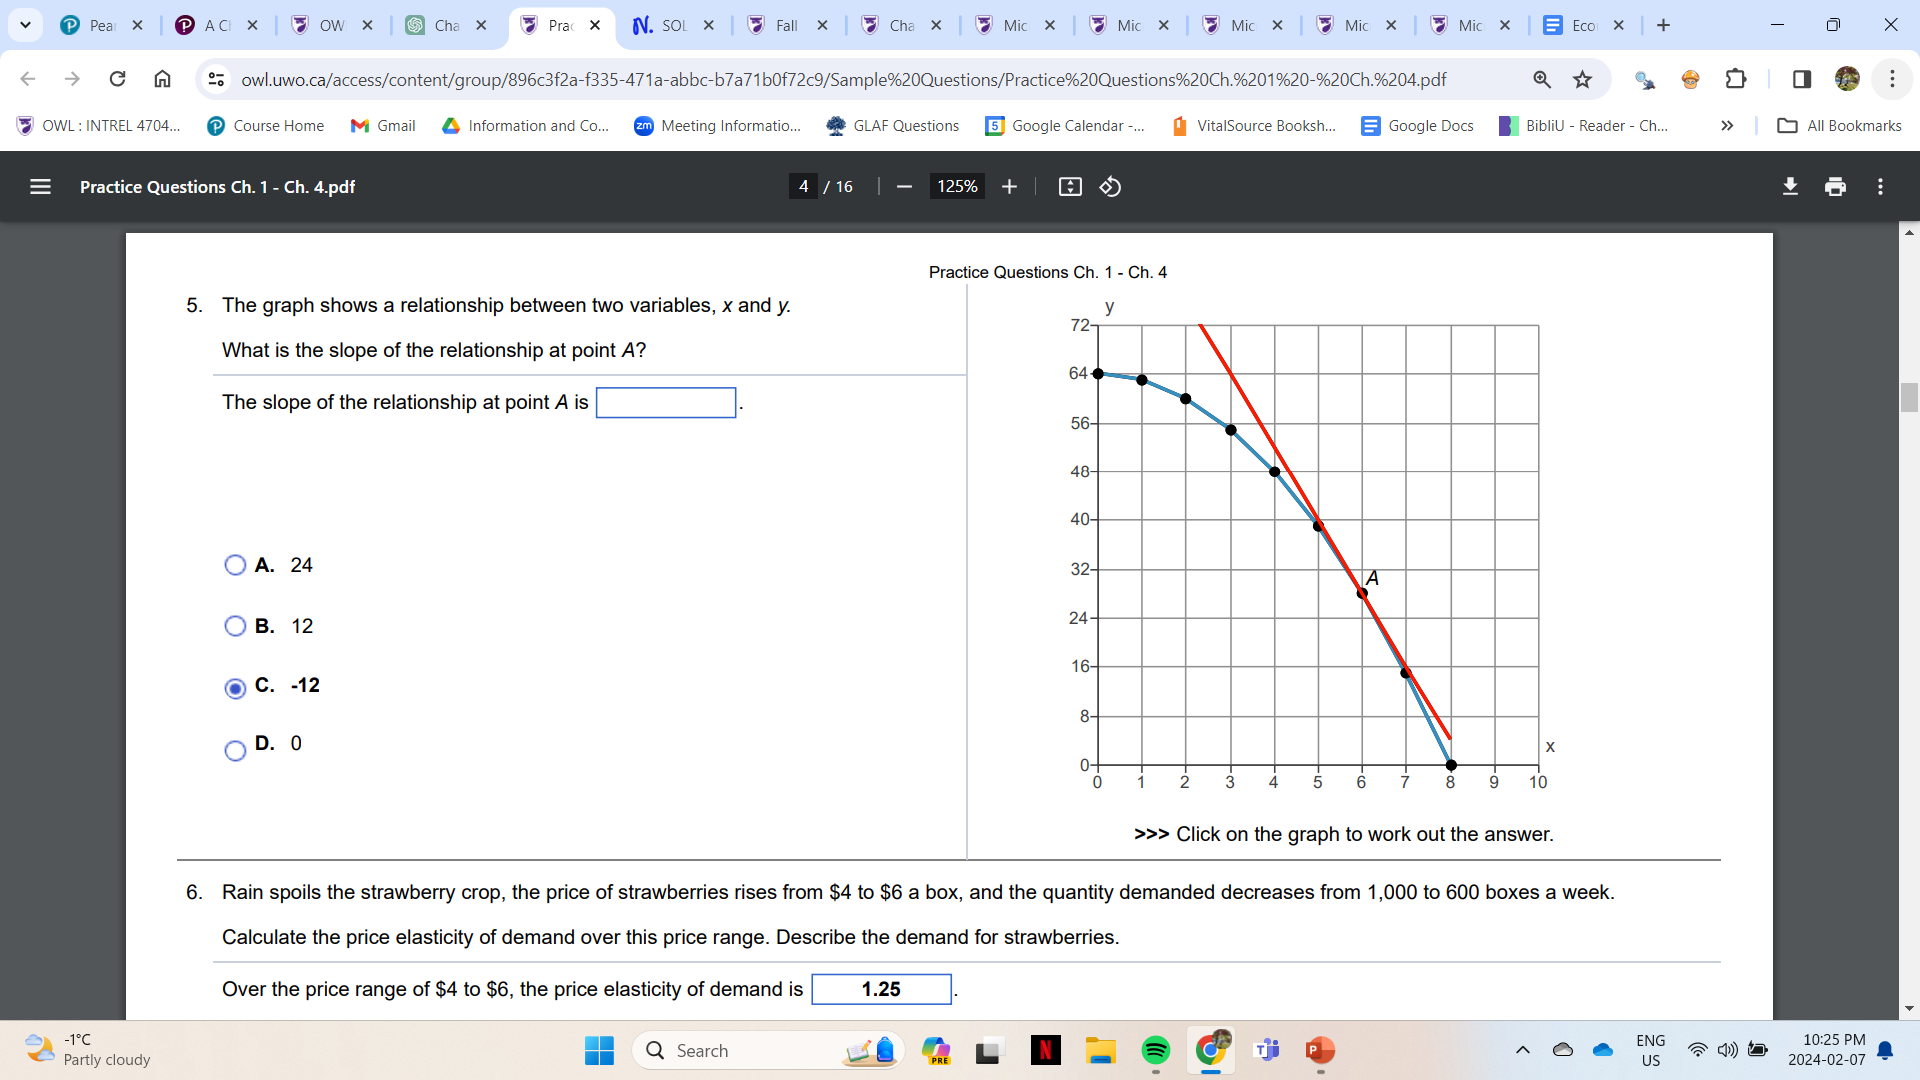Expand hidden bookmarks with double-chevron

tap(1727, 125)
